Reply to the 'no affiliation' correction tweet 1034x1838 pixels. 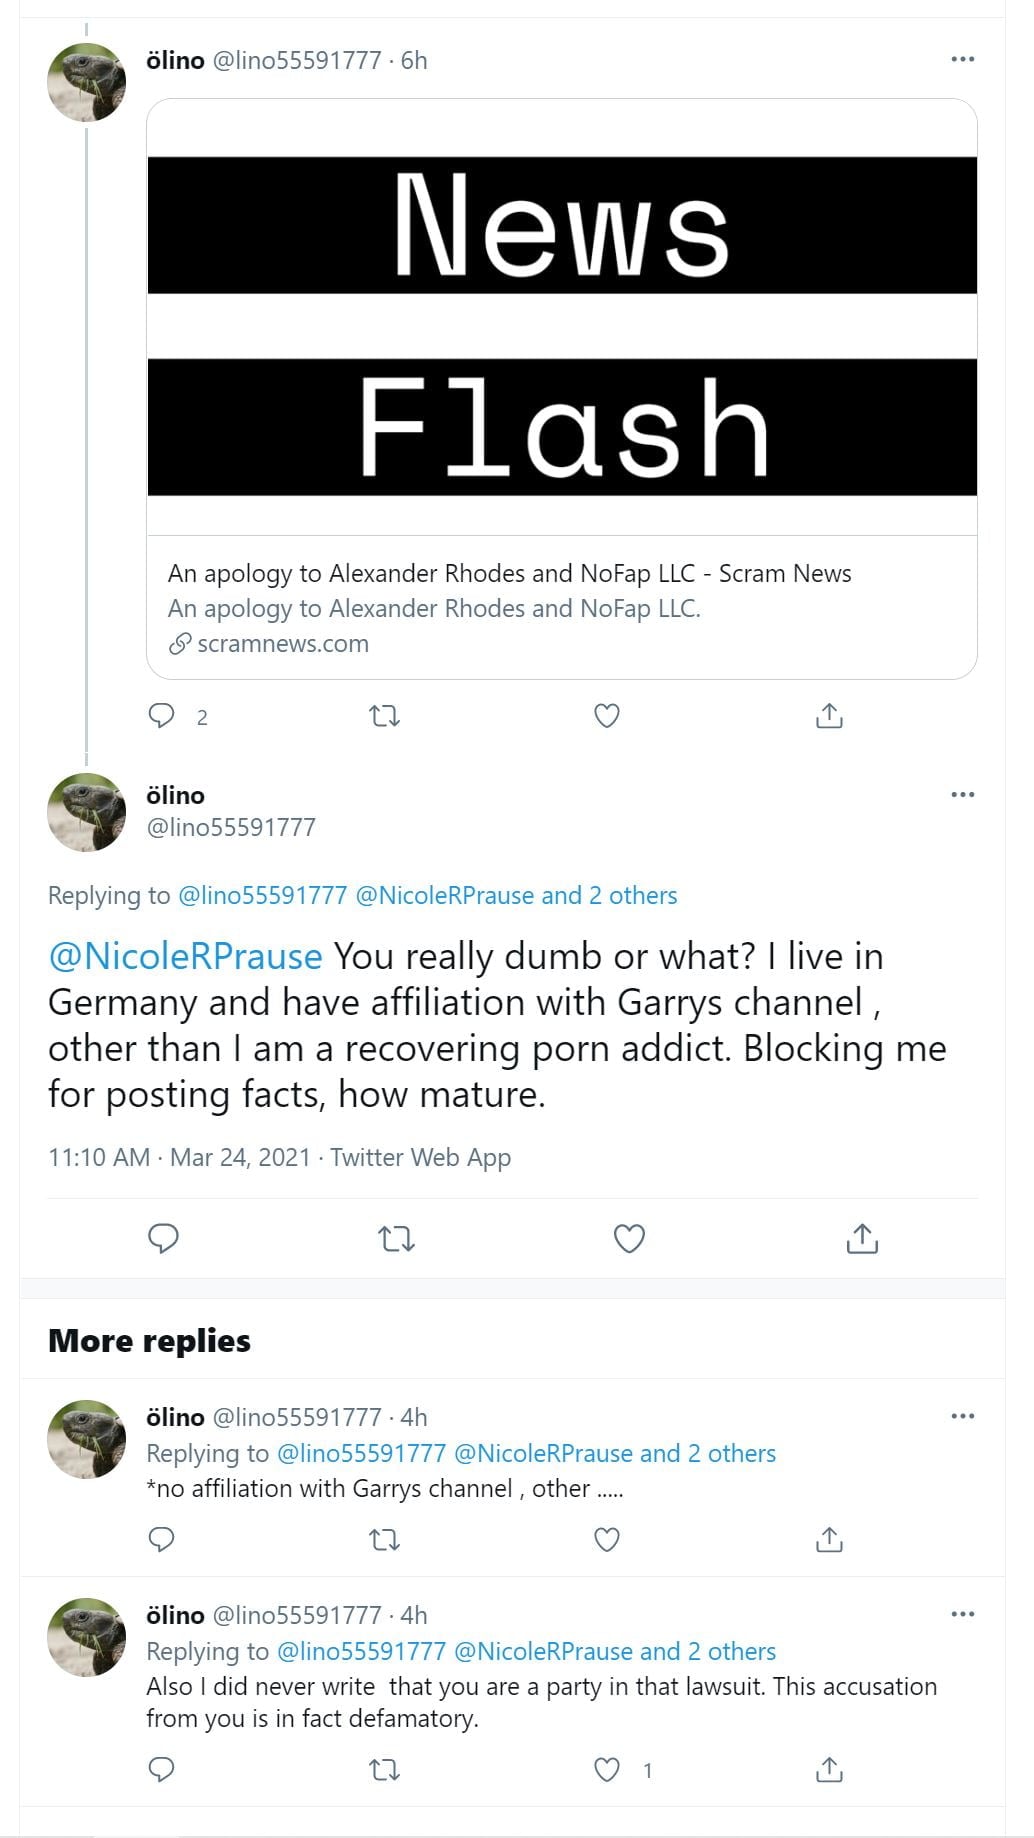coord(162,1540)
